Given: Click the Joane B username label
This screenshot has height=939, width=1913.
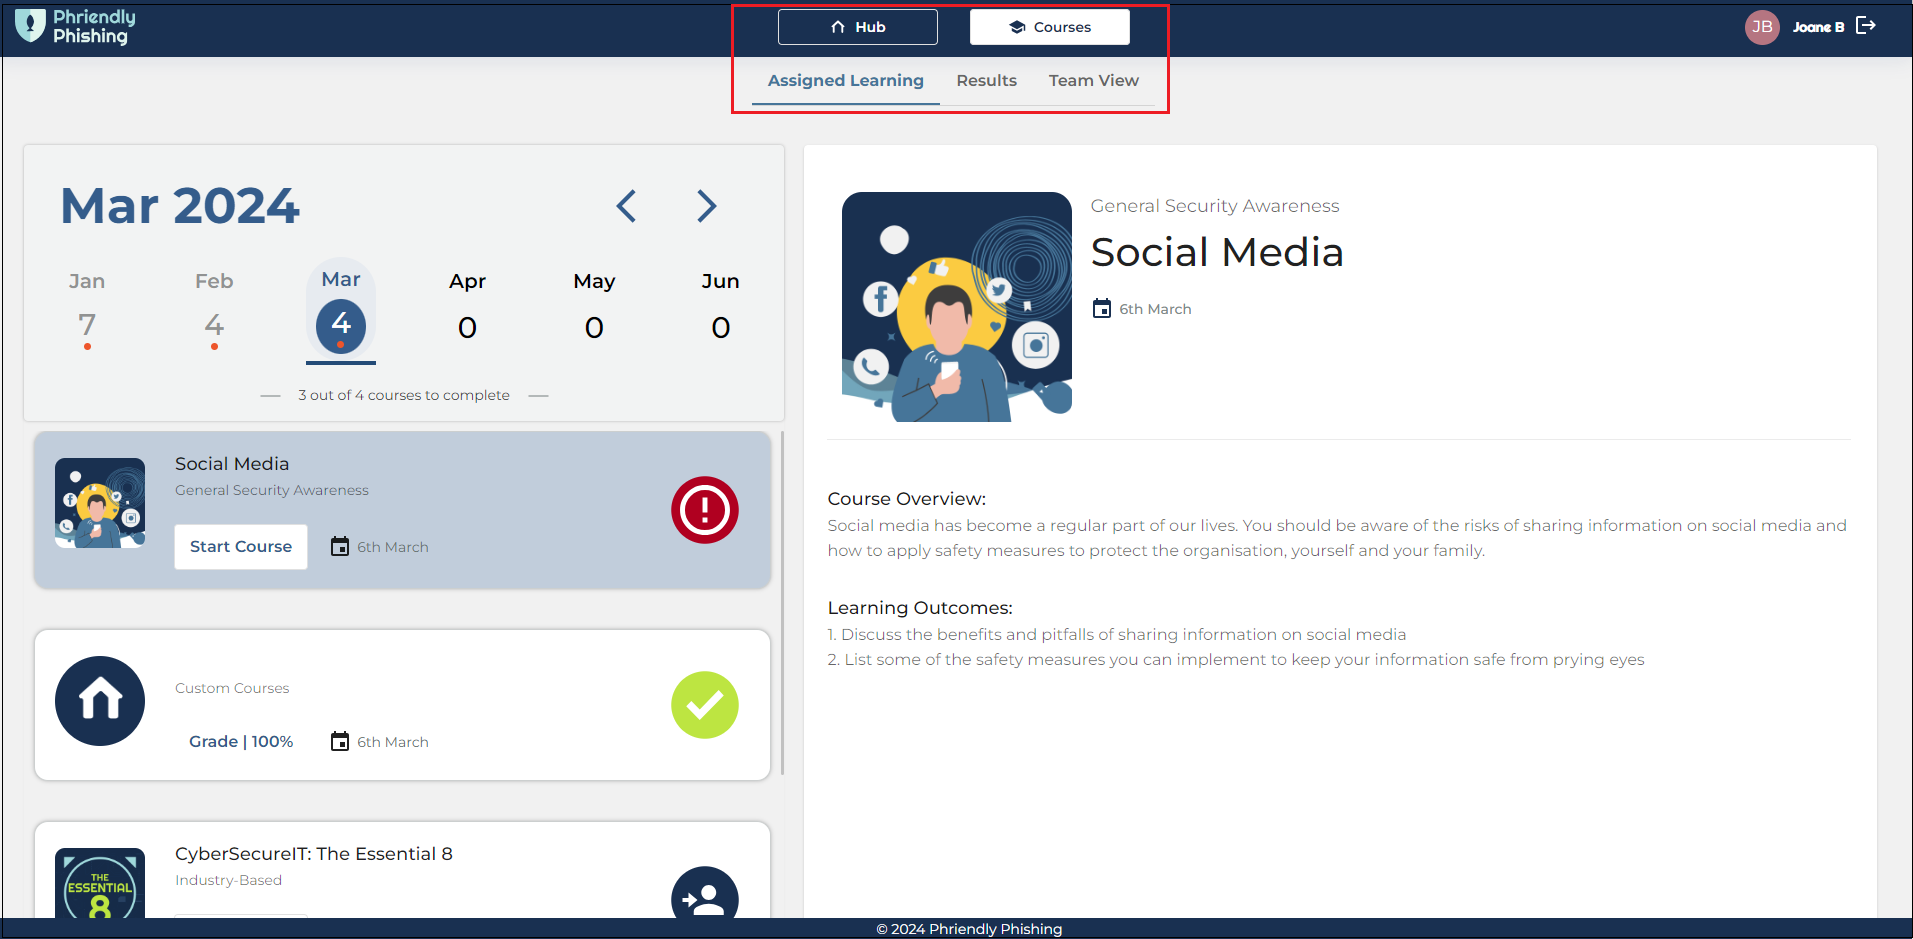Looking at the screenshot, I should point(1817,27).
